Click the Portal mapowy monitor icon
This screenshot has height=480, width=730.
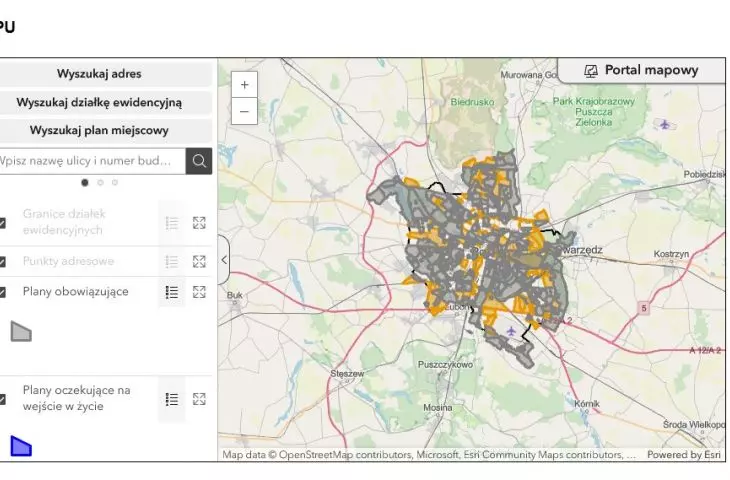click(x=591, y=71)
